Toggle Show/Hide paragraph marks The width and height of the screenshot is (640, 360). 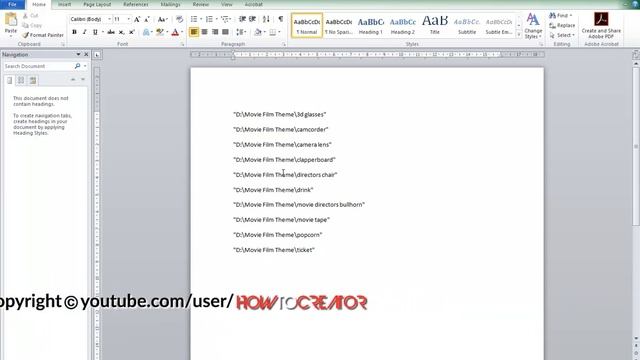281,19
